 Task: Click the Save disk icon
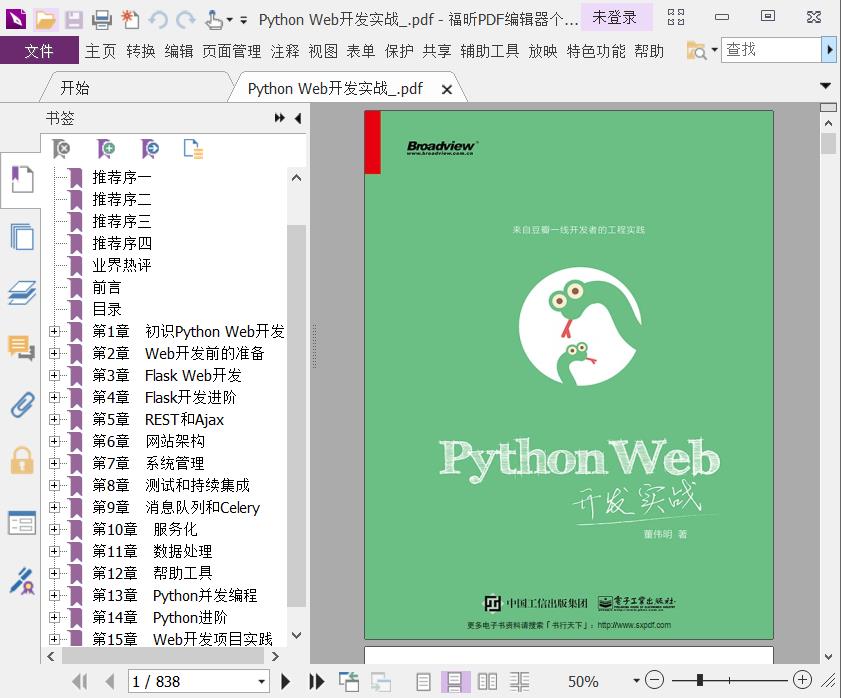[x=74, y=20]
